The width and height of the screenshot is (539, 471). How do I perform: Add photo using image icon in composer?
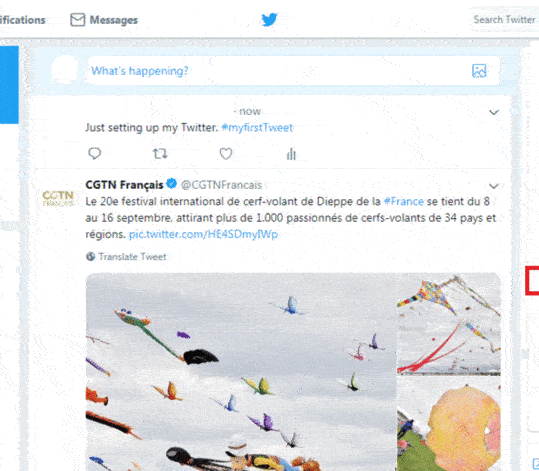[x=479, y=71]
